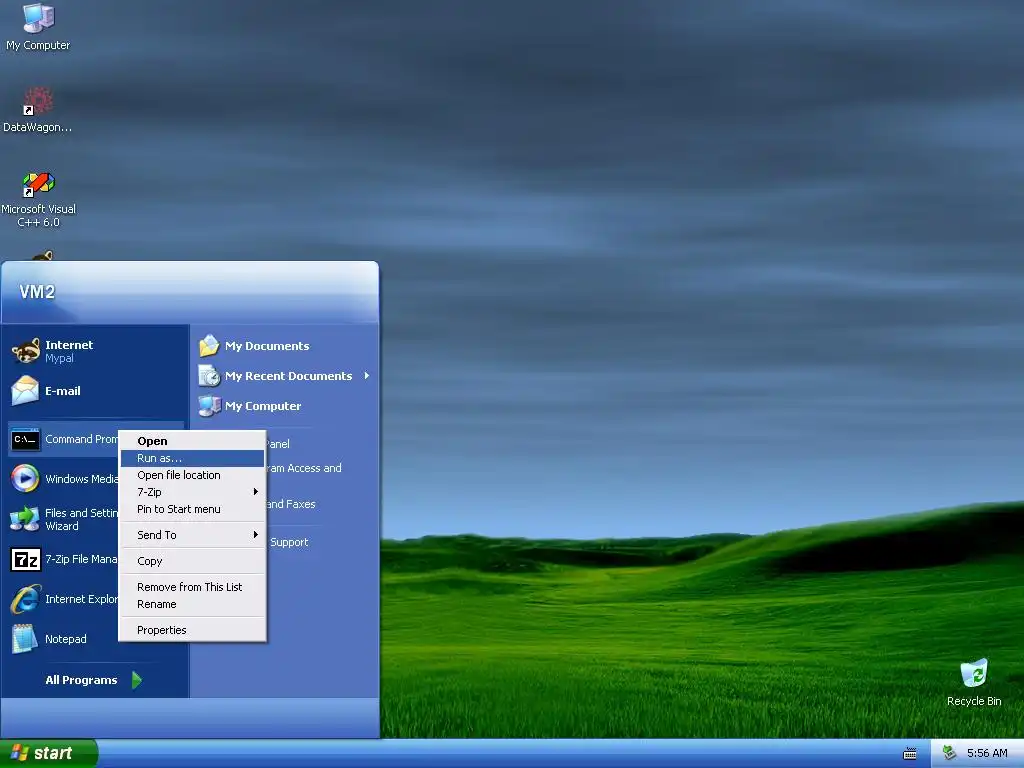Click the 5:56 AM taskbar clock

(x=987, y=753)
